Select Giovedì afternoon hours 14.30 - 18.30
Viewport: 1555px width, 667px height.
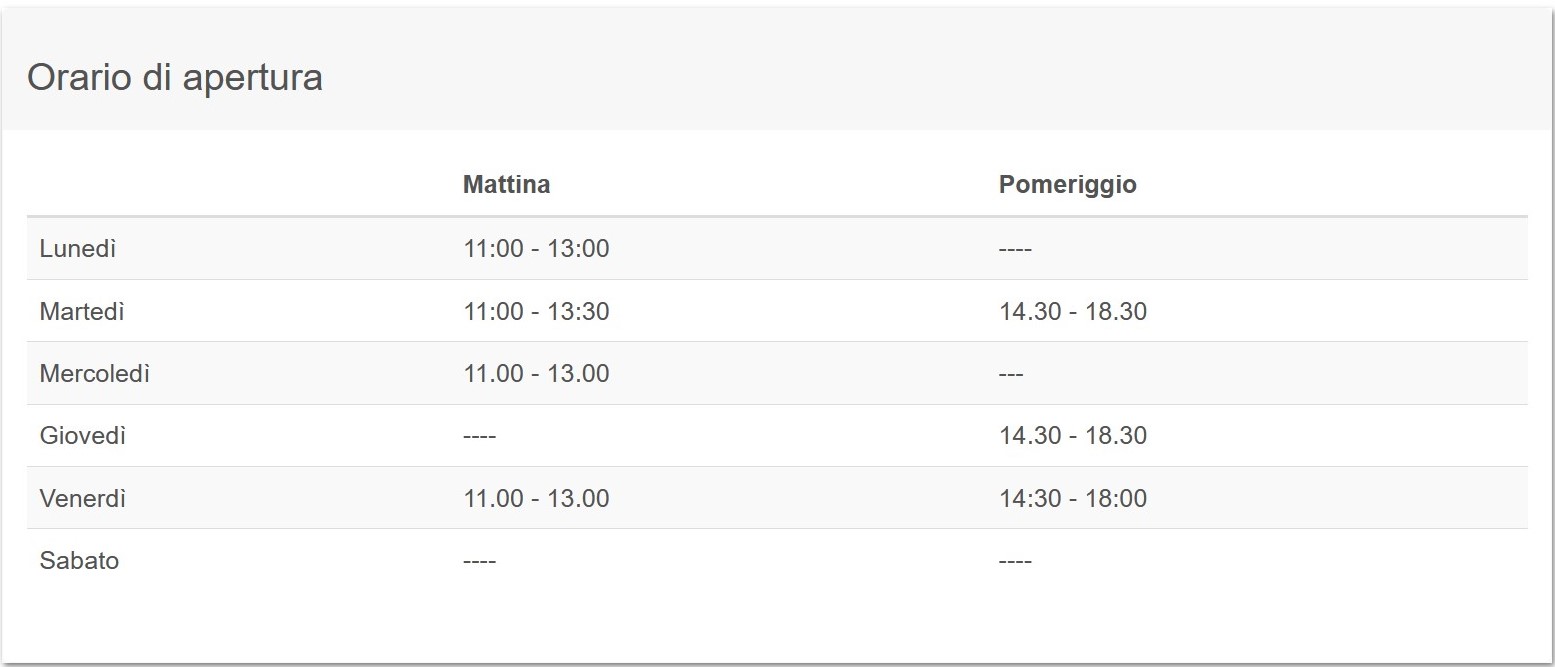(x=1073, y=436)
